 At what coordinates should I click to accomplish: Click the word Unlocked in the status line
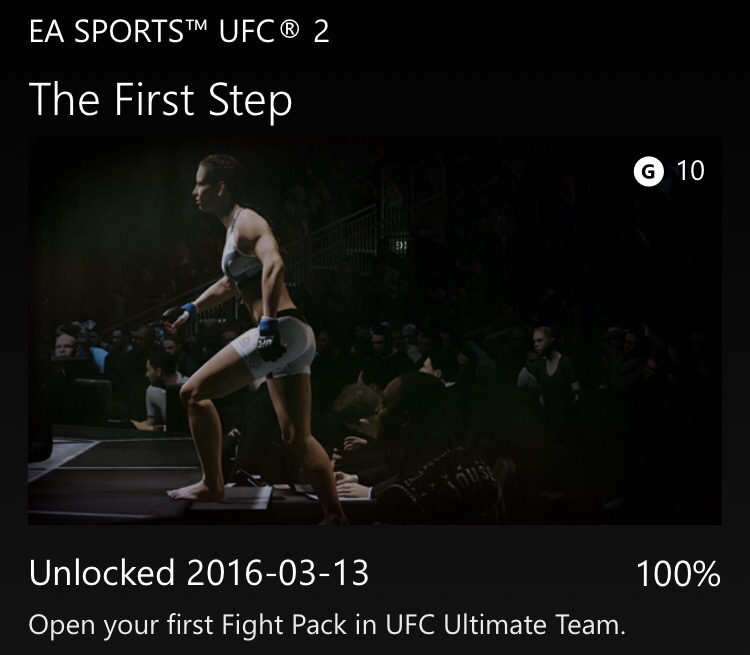[102, 573]
